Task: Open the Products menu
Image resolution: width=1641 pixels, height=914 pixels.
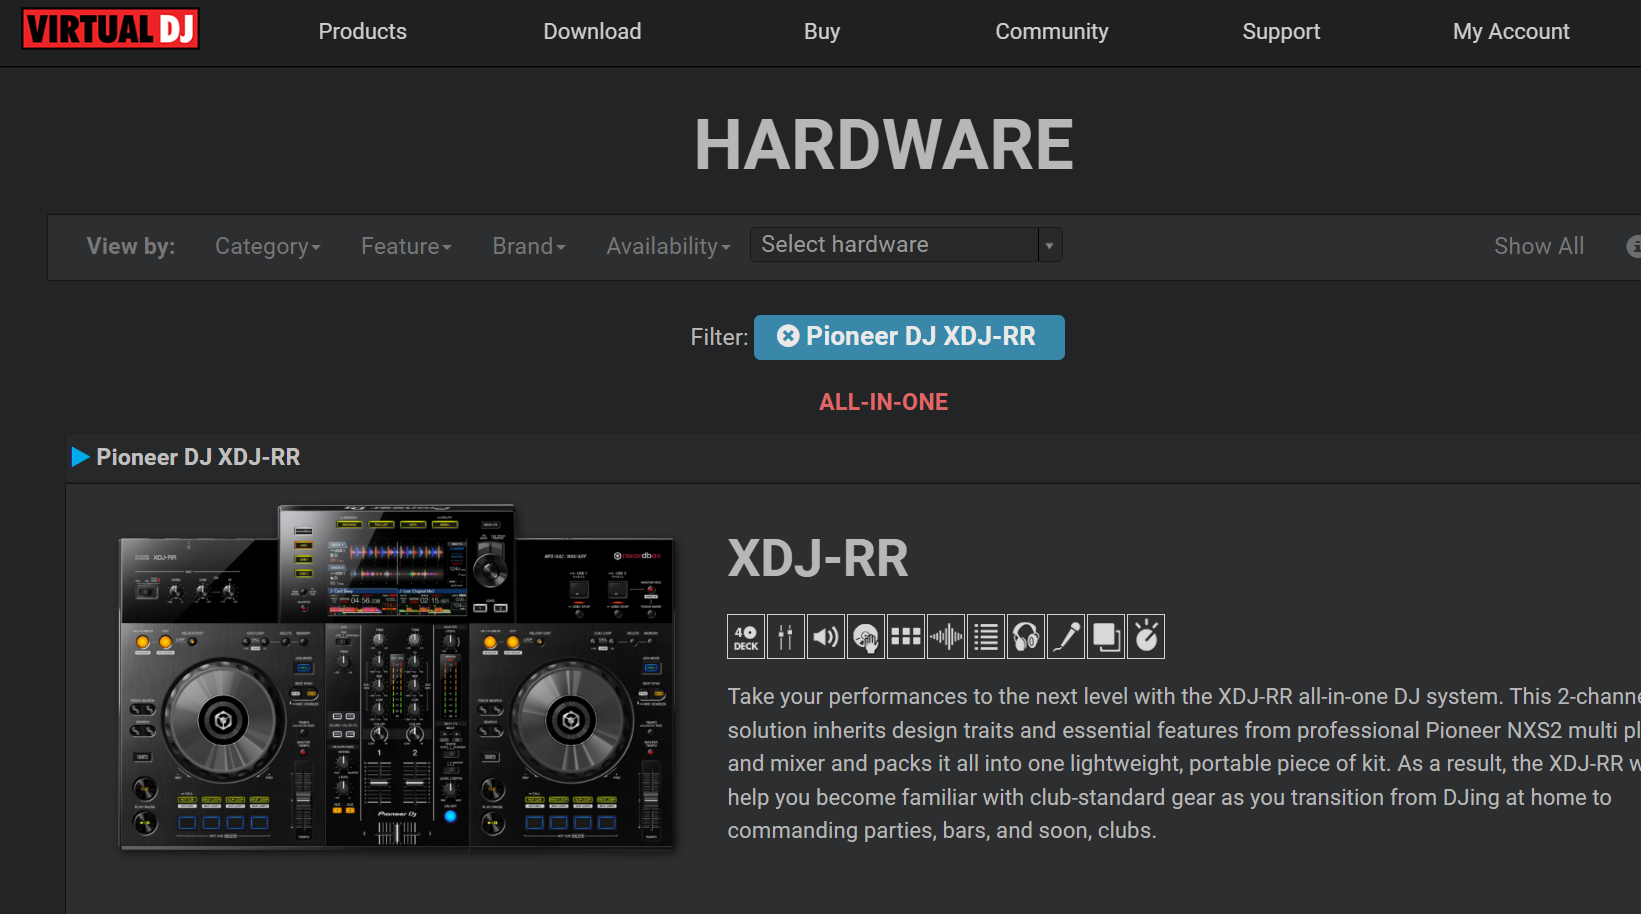Action: coord(362,31)
